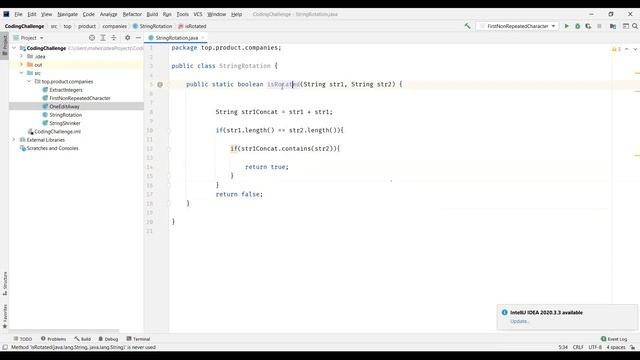Click the Build Project hammer icon
Image resolution: width=640 pixels, height=360 pixels.
467,26
